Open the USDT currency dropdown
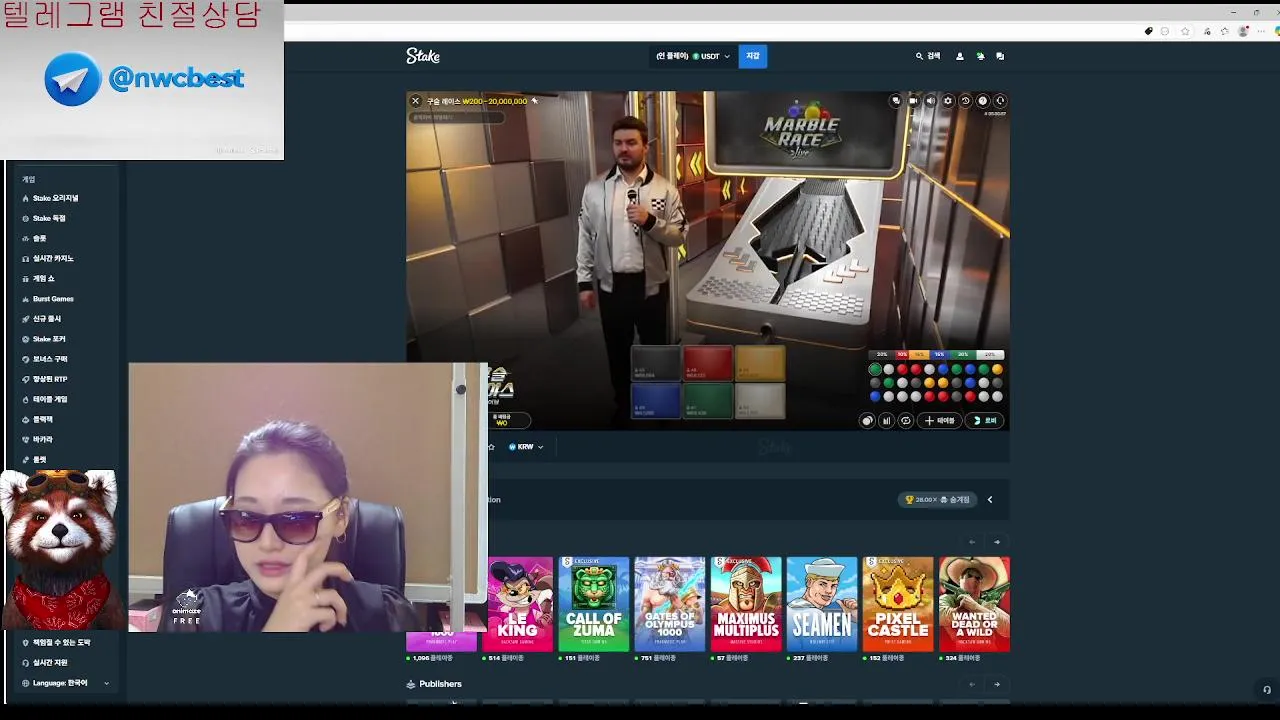Image resolution: width=1280 pixels, height=720 pixels. click(692, 56)
